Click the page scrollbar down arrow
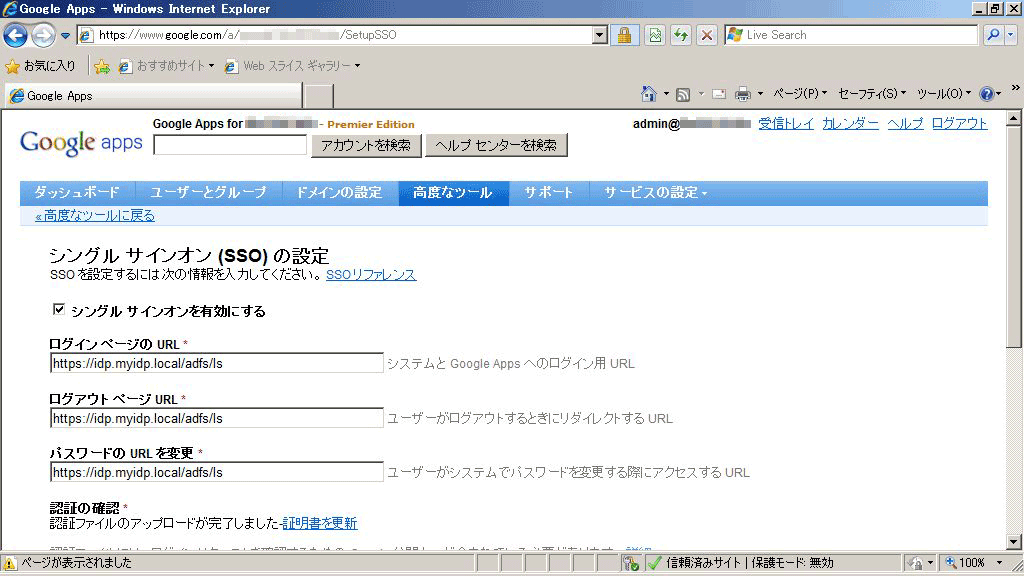1024x576 pixels. [x=1014, y=542]
